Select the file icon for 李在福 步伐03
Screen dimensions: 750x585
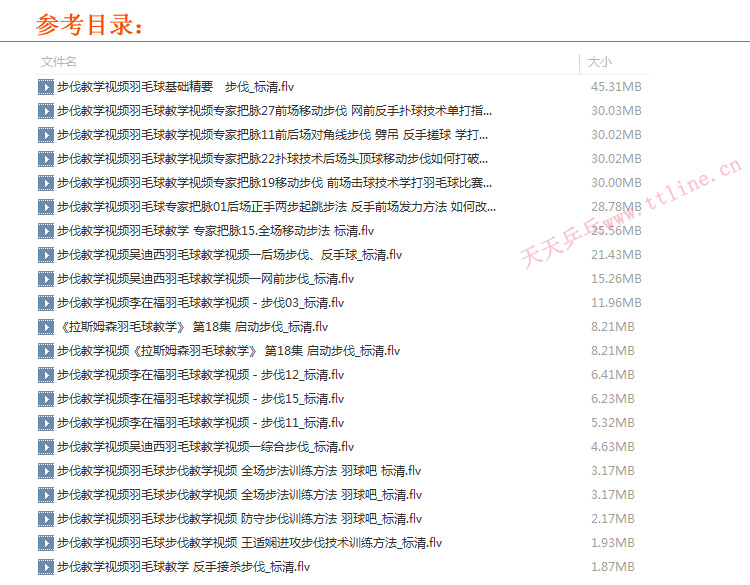45,303
